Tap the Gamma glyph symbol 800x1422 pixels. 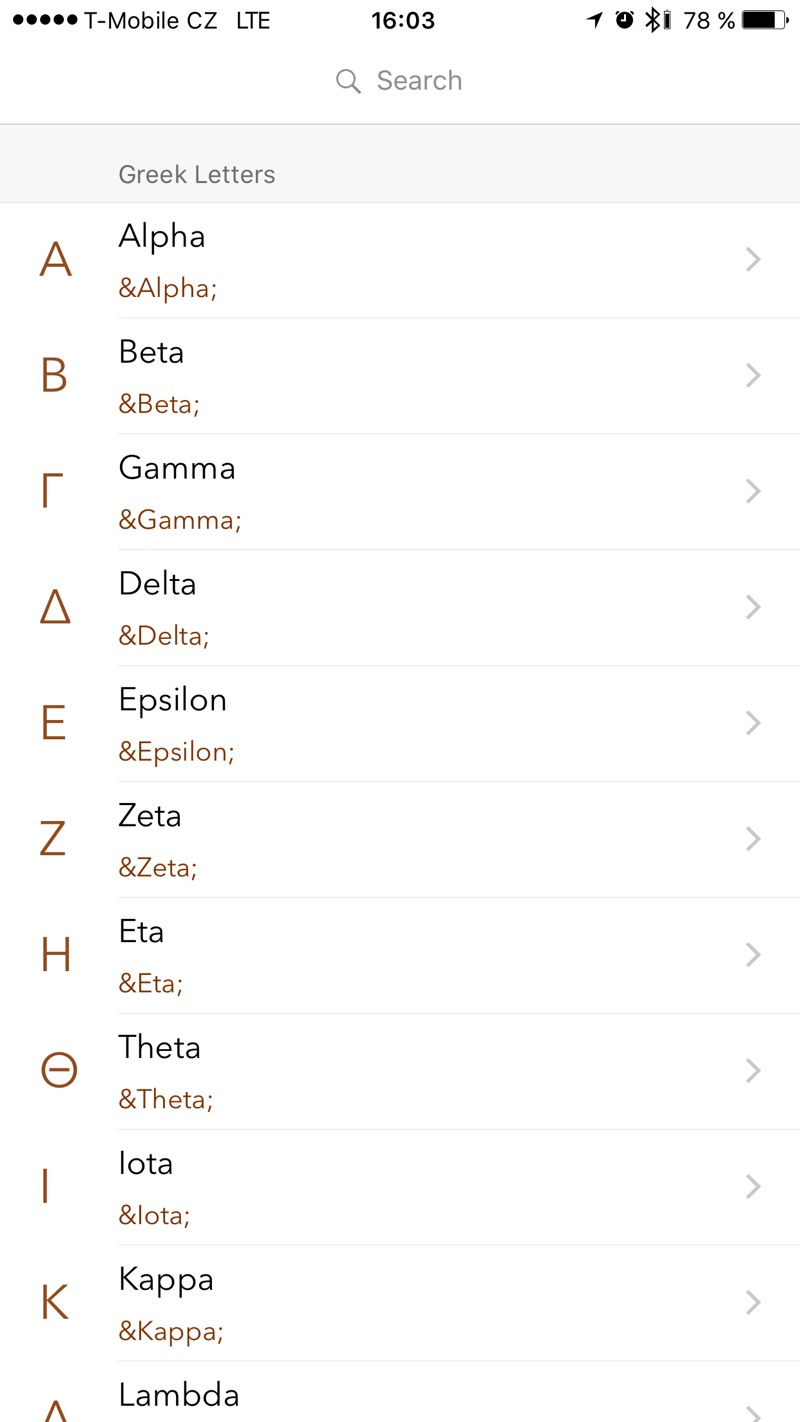click(53, 492)
